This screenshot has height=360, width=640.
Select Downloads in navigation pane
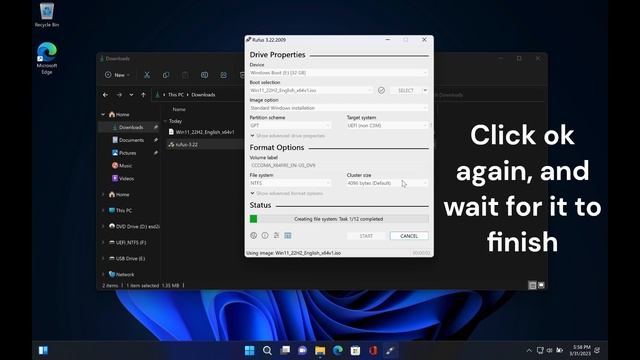coord(130,127)
